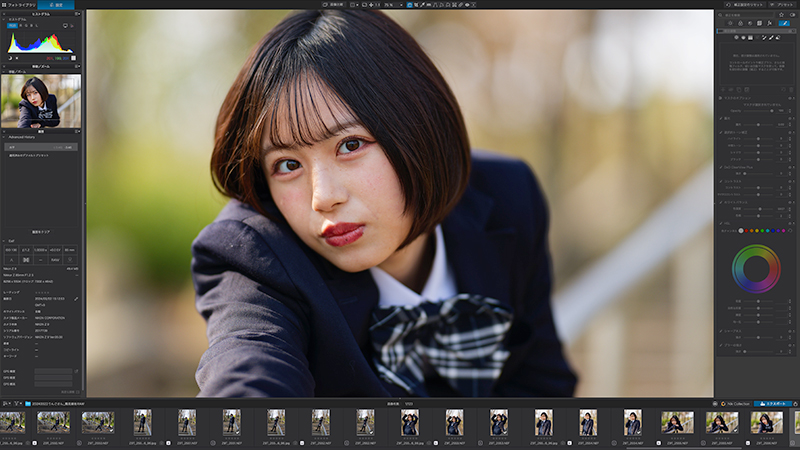
Task: Open the 75% zoom level dropdown
Action: tap(393, 5)
